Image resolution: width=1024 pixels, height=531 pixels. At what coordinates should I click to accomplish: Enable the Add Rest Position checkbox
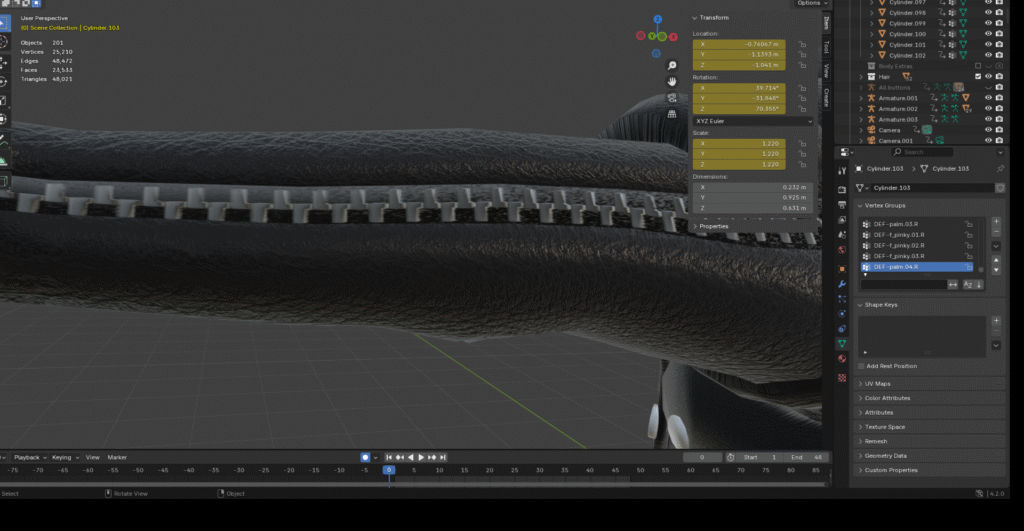click(861, 366)
